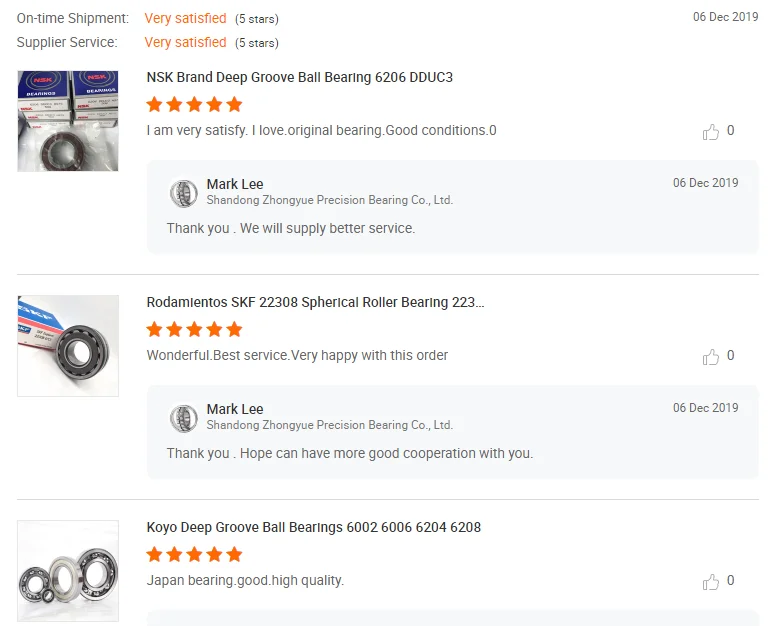
Task: Click Mark Lee's avatar in the first reply
Action: pyautogui.click(x=184, y=193)
